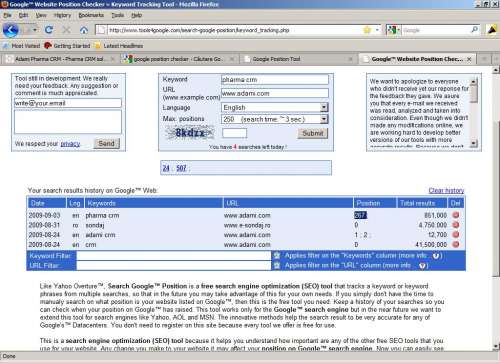Go to home page icon
Screen dimensions: 500x363
pos(84,30)
